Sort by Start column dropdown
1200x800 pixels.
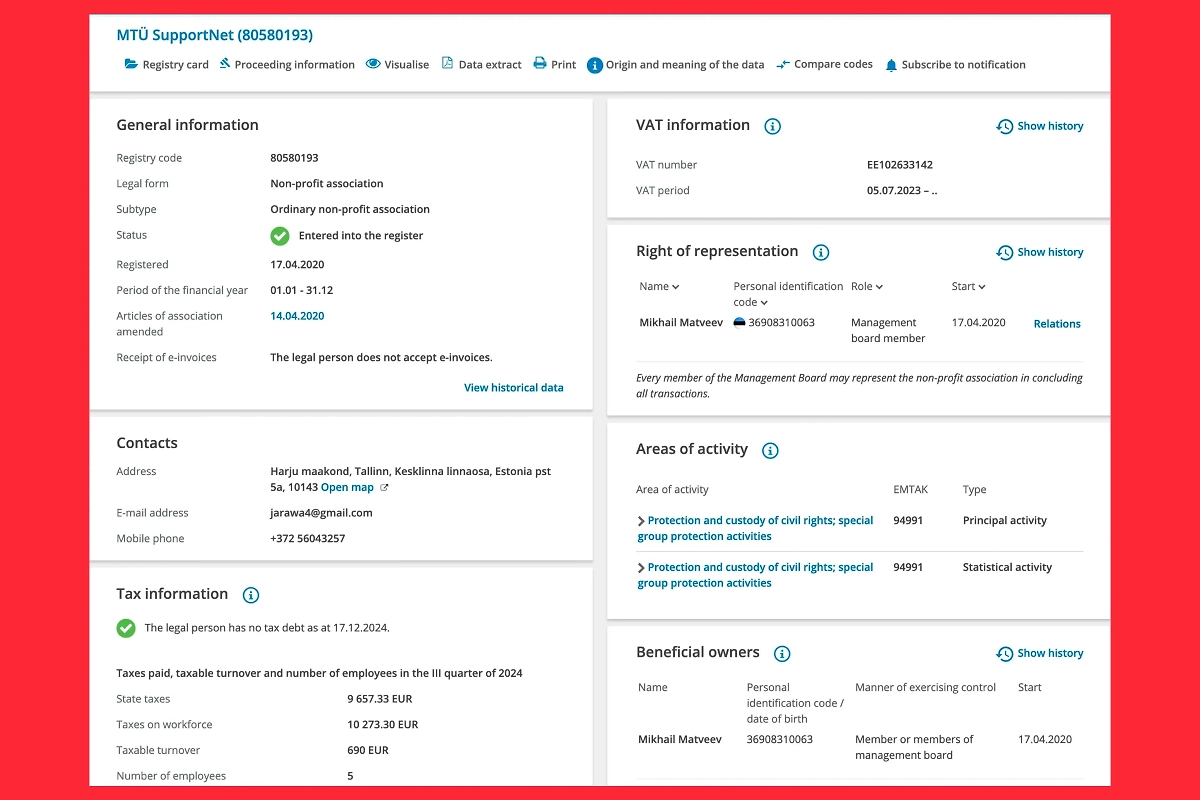click(968, 287)
